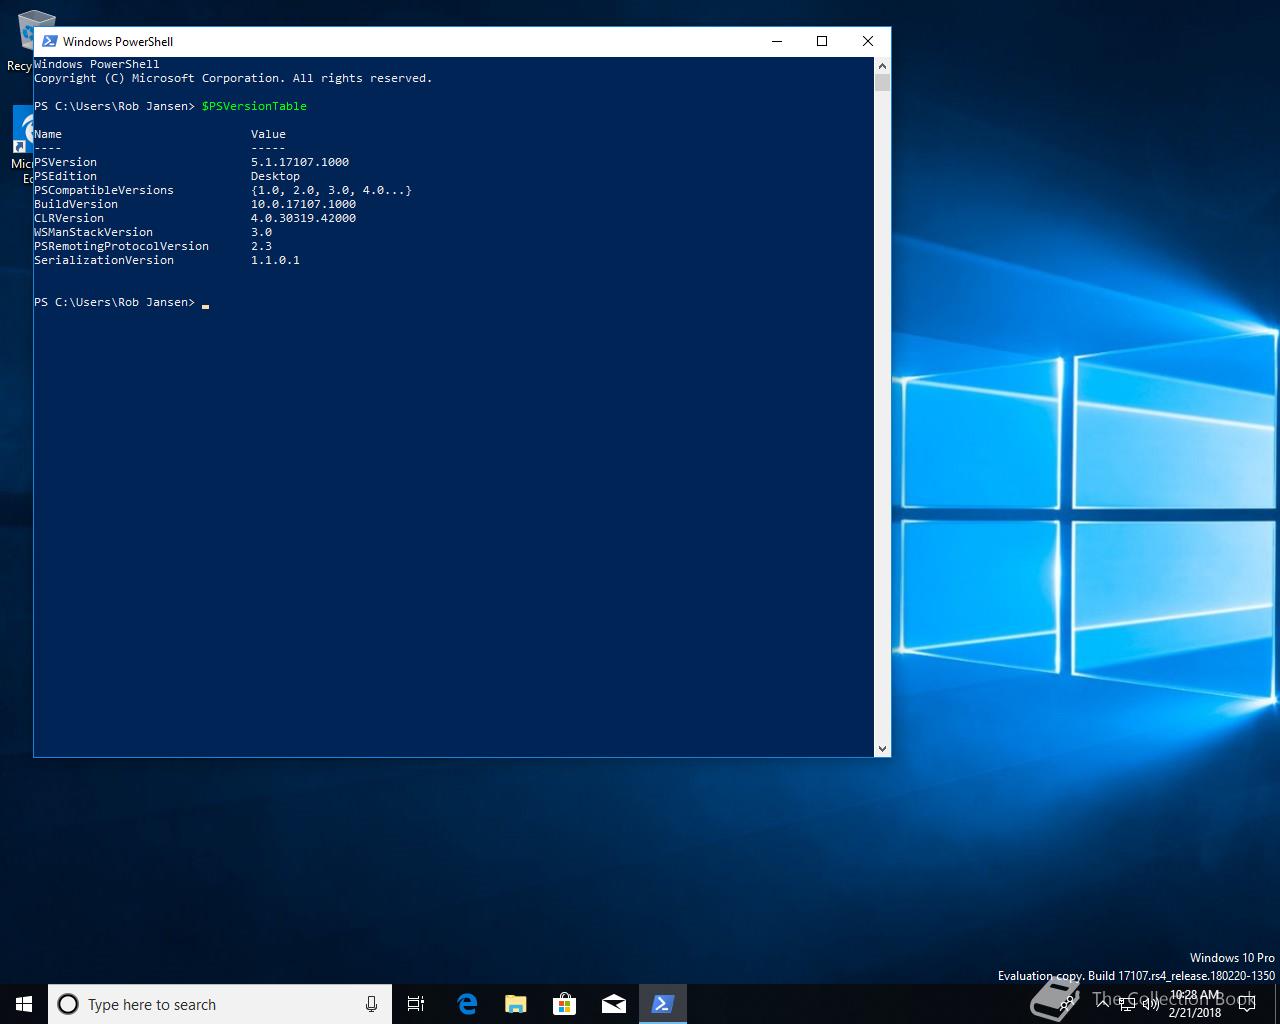Open File Explorer from the taskbar
The image size is (1280, 1024).
[x=515, y=1004]
